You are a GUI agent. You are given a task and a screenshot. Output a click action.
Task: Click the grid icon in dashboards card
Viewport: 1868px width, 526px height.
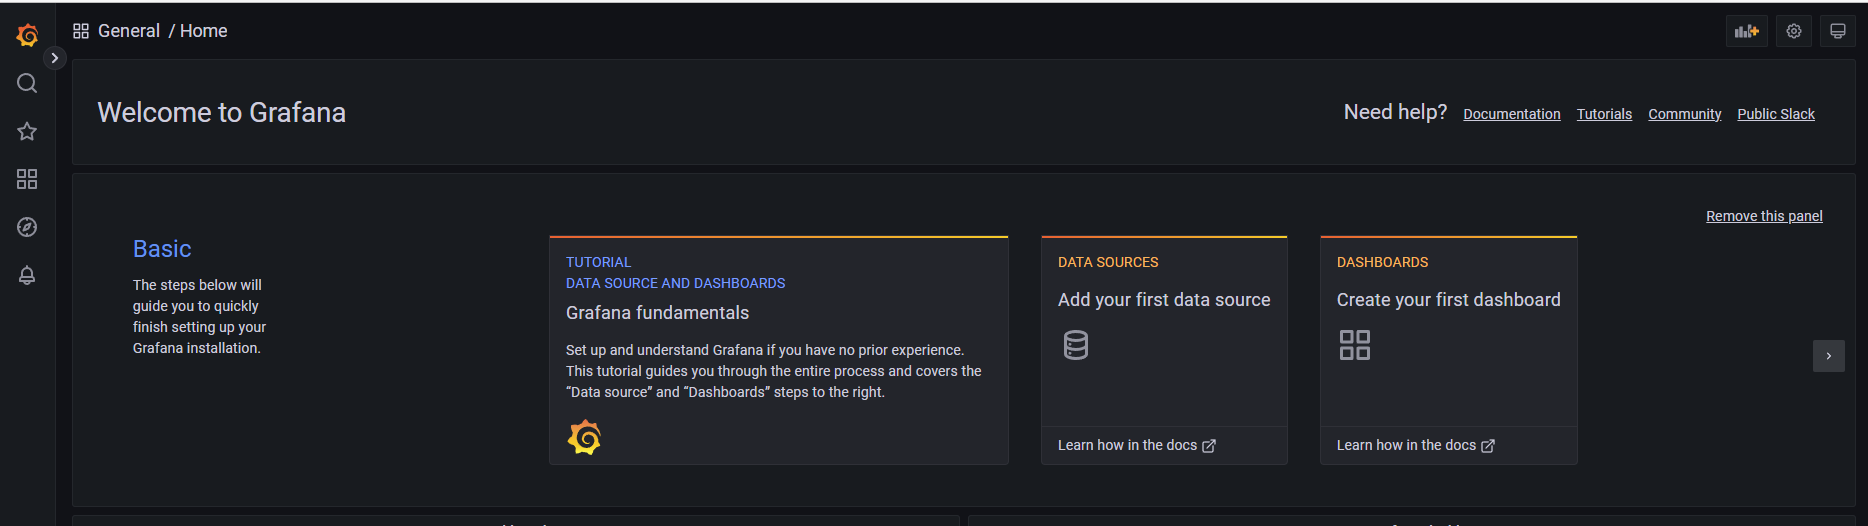(1355, 345)
